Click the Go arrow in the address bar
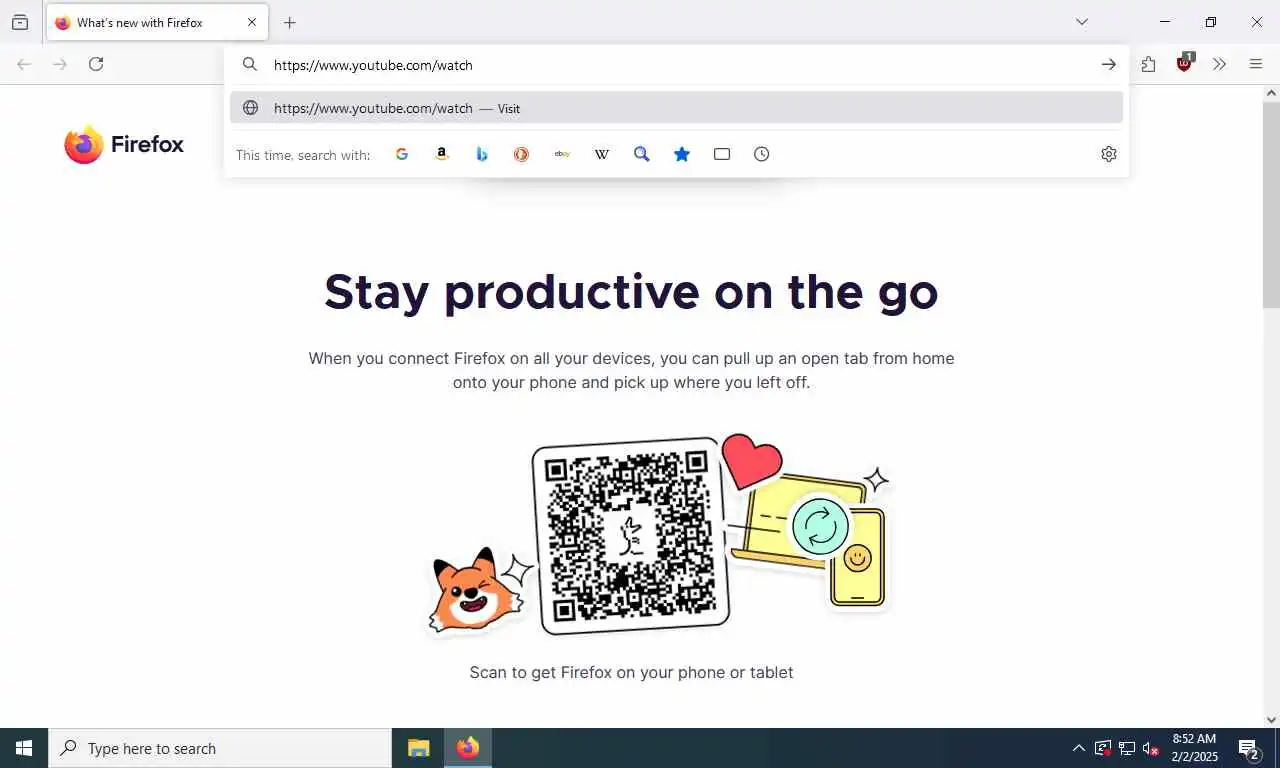Image resolution: width=1280 pixels, height=768 pixels. (1109, 65)
